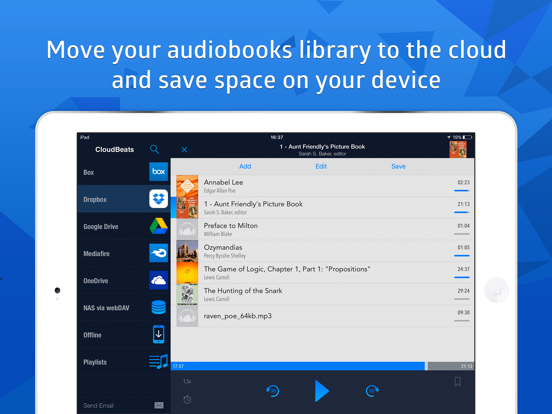Click the Annabel Lee cover artwork
This screenshot has height=414, width=552.
[187, 186]
